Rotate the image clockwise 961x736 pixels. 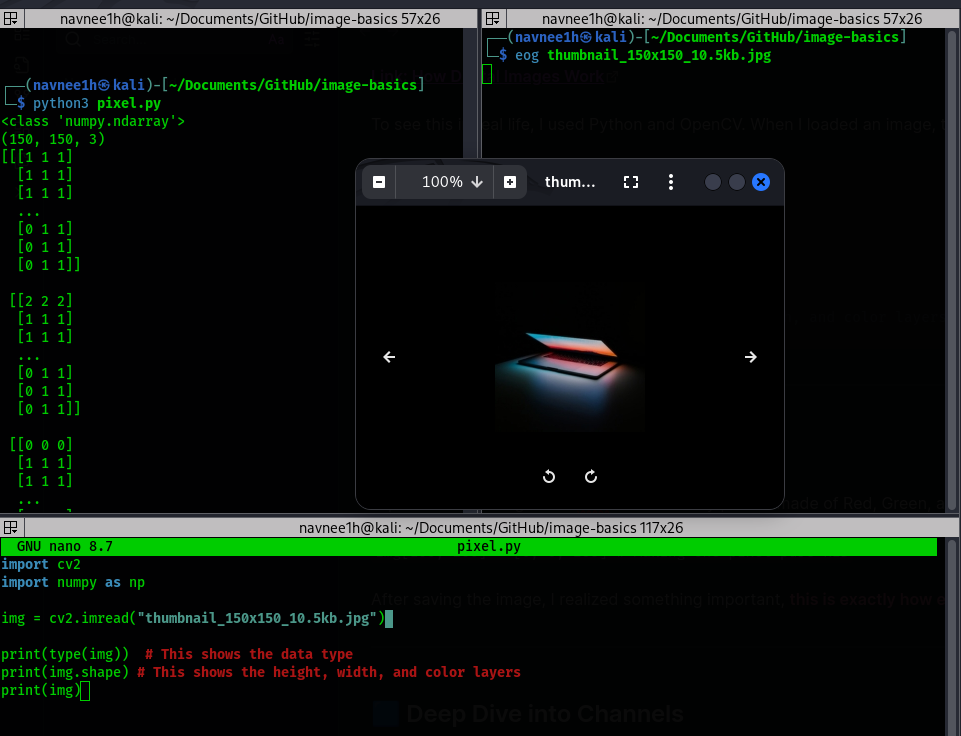(x=591, y=476)
